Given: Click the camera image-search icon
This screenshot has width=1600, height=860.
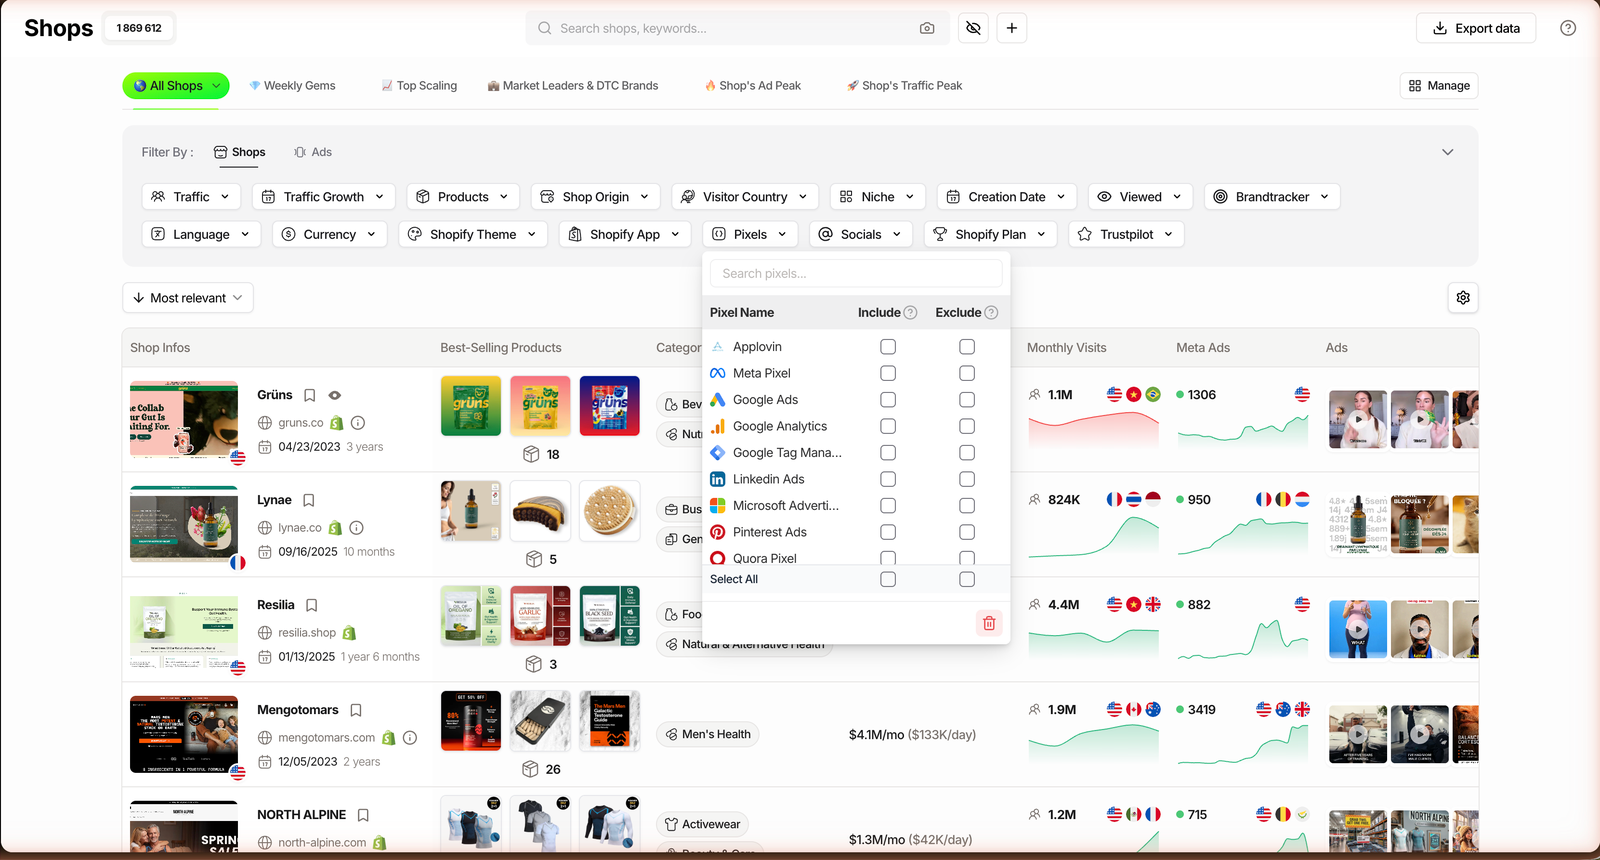Looking at the screenshot, I should tap(927, 28).
